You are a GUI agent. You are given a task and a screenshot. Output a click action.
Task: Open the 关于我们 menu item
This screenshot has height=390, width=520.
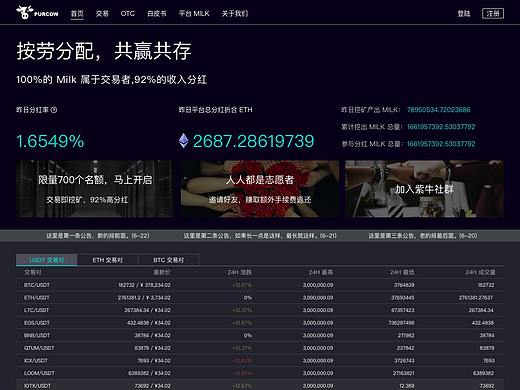coord(235,14)
